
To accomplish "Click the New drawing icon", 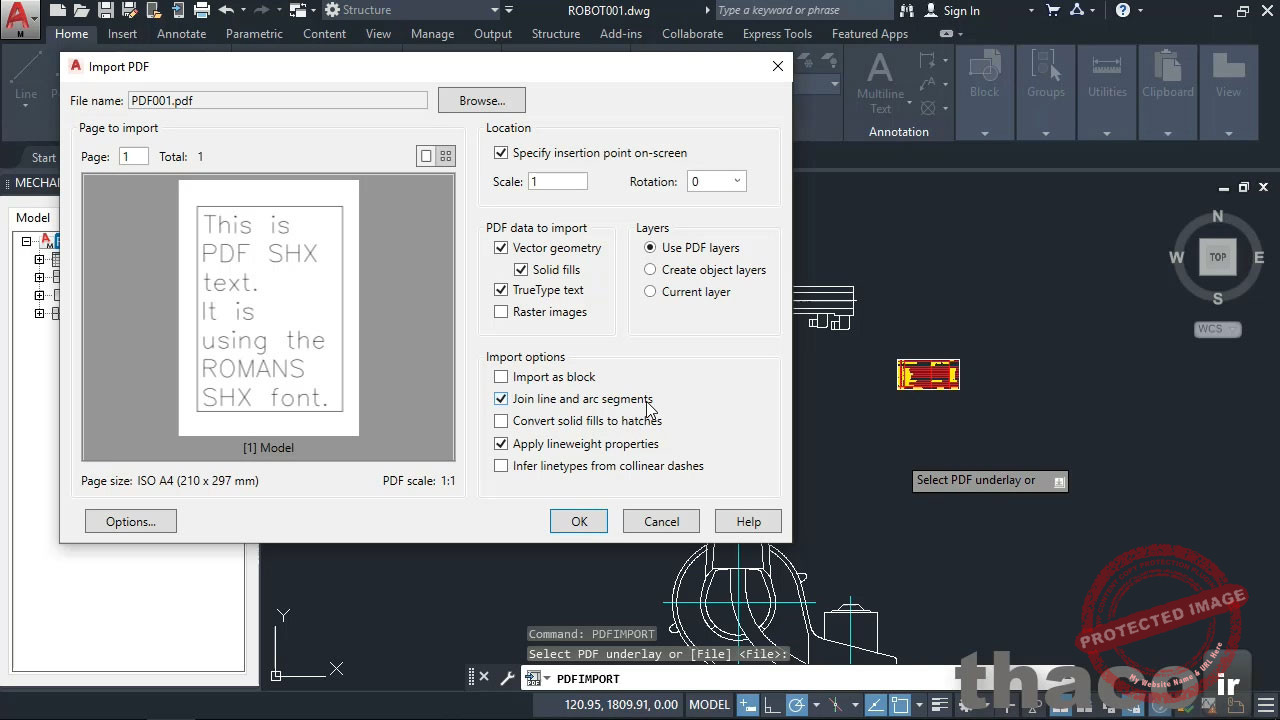I will tap(58, 10).
